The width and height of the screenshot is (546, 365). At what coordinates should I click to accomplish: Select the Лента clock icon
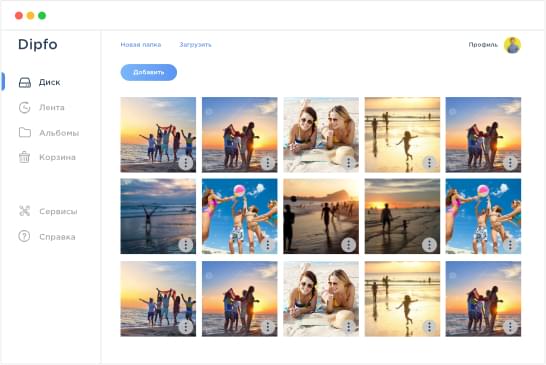point(24,108)
